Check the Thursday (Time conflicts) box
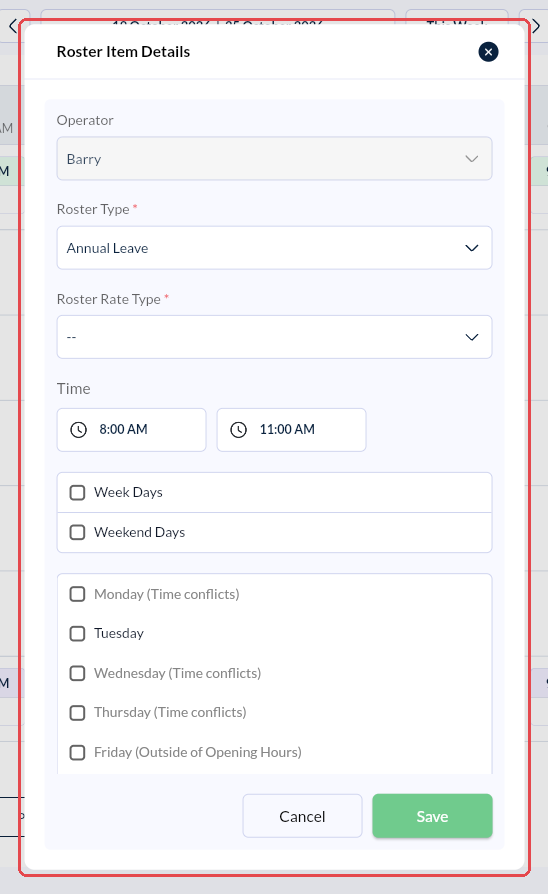The width and height of the screenshot is (548, 894). 77,713
